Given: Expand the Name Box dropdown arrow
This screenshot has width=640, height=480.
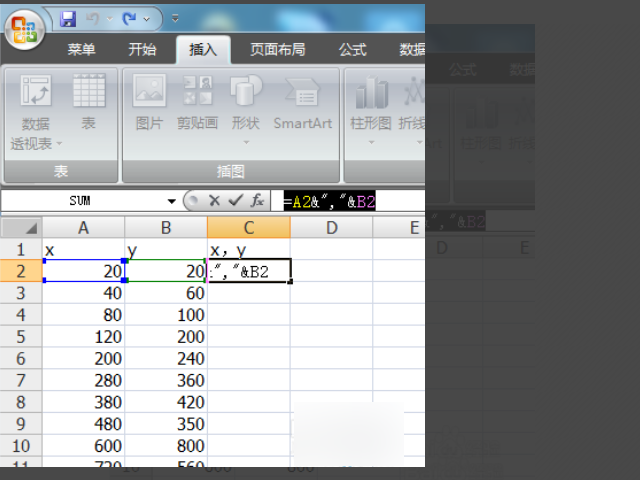Looking at the screenshot, I should click(x=171, y=201).
